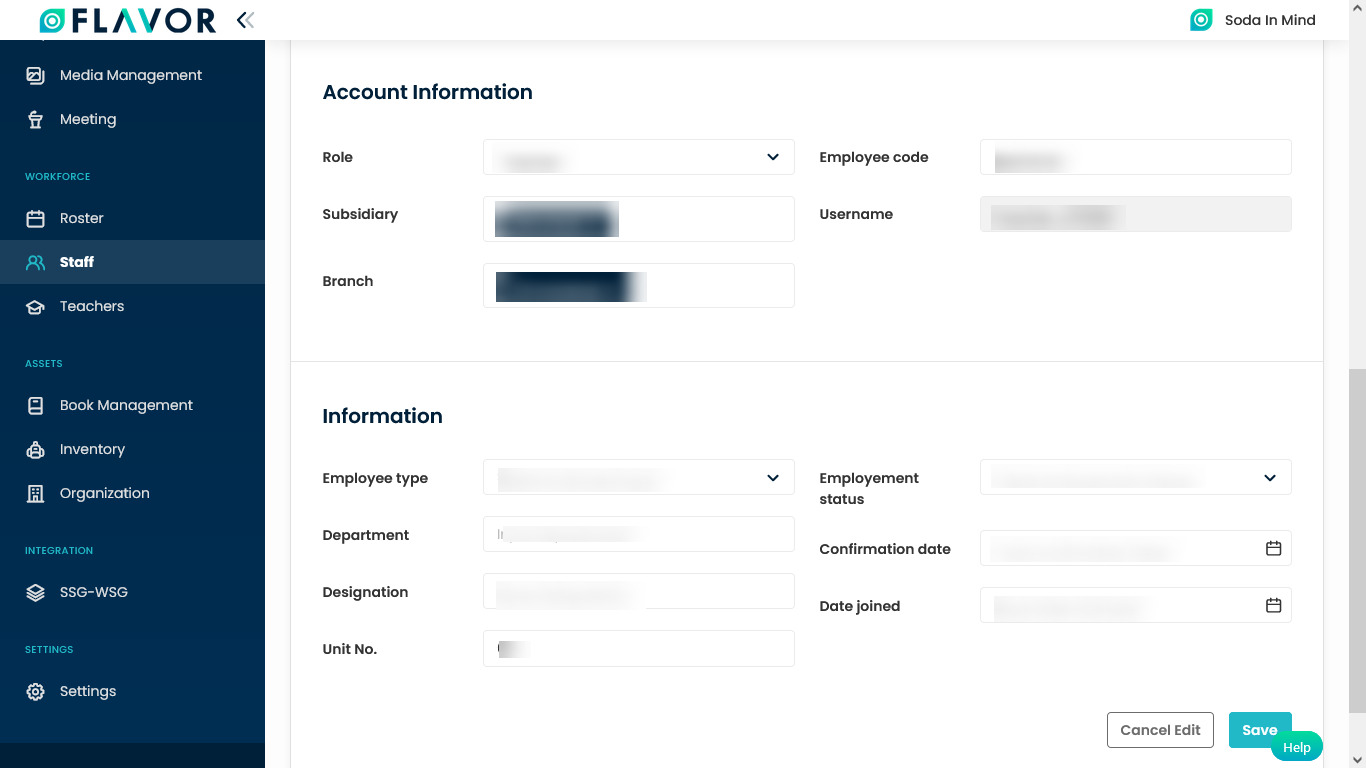Click the Employee code input field
The height and width of the screenshot is (768, 1366).
pyautogui.click(x=1135, y=157)
